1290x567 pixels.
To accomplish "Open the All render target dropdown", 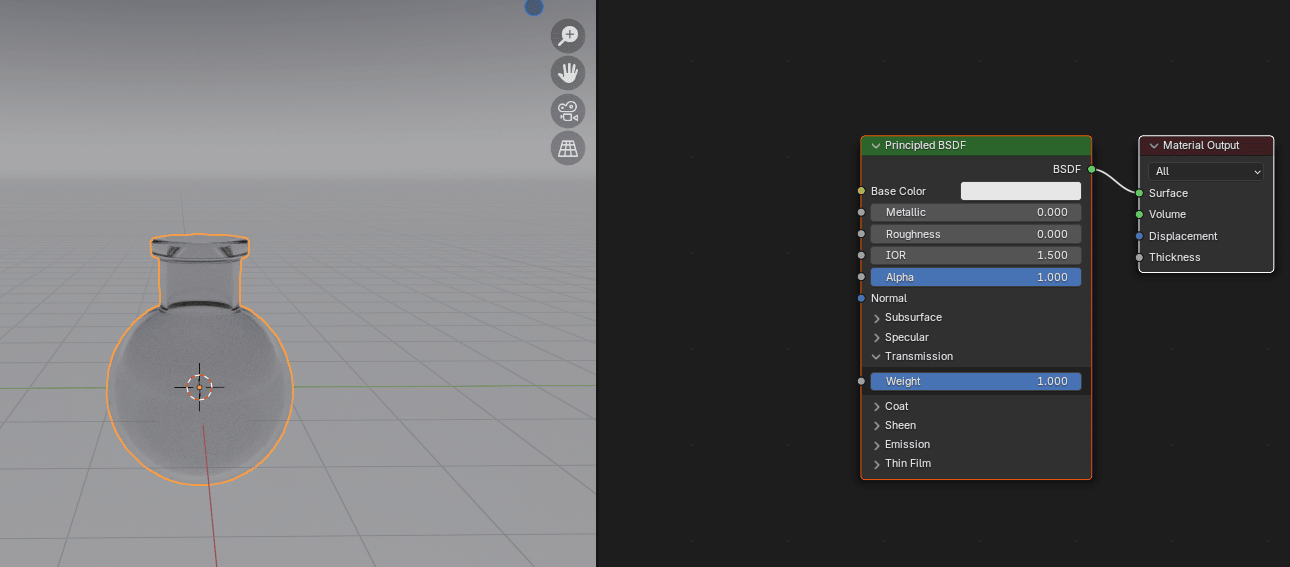I will 1207,172.
